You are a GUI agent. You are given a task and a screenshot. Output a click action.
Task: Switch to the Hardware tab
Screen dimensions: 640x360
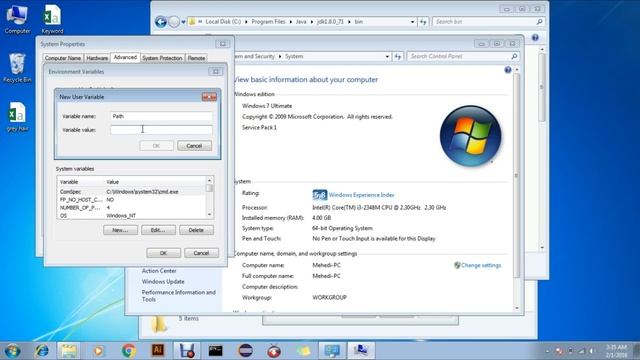pos(97,58)
